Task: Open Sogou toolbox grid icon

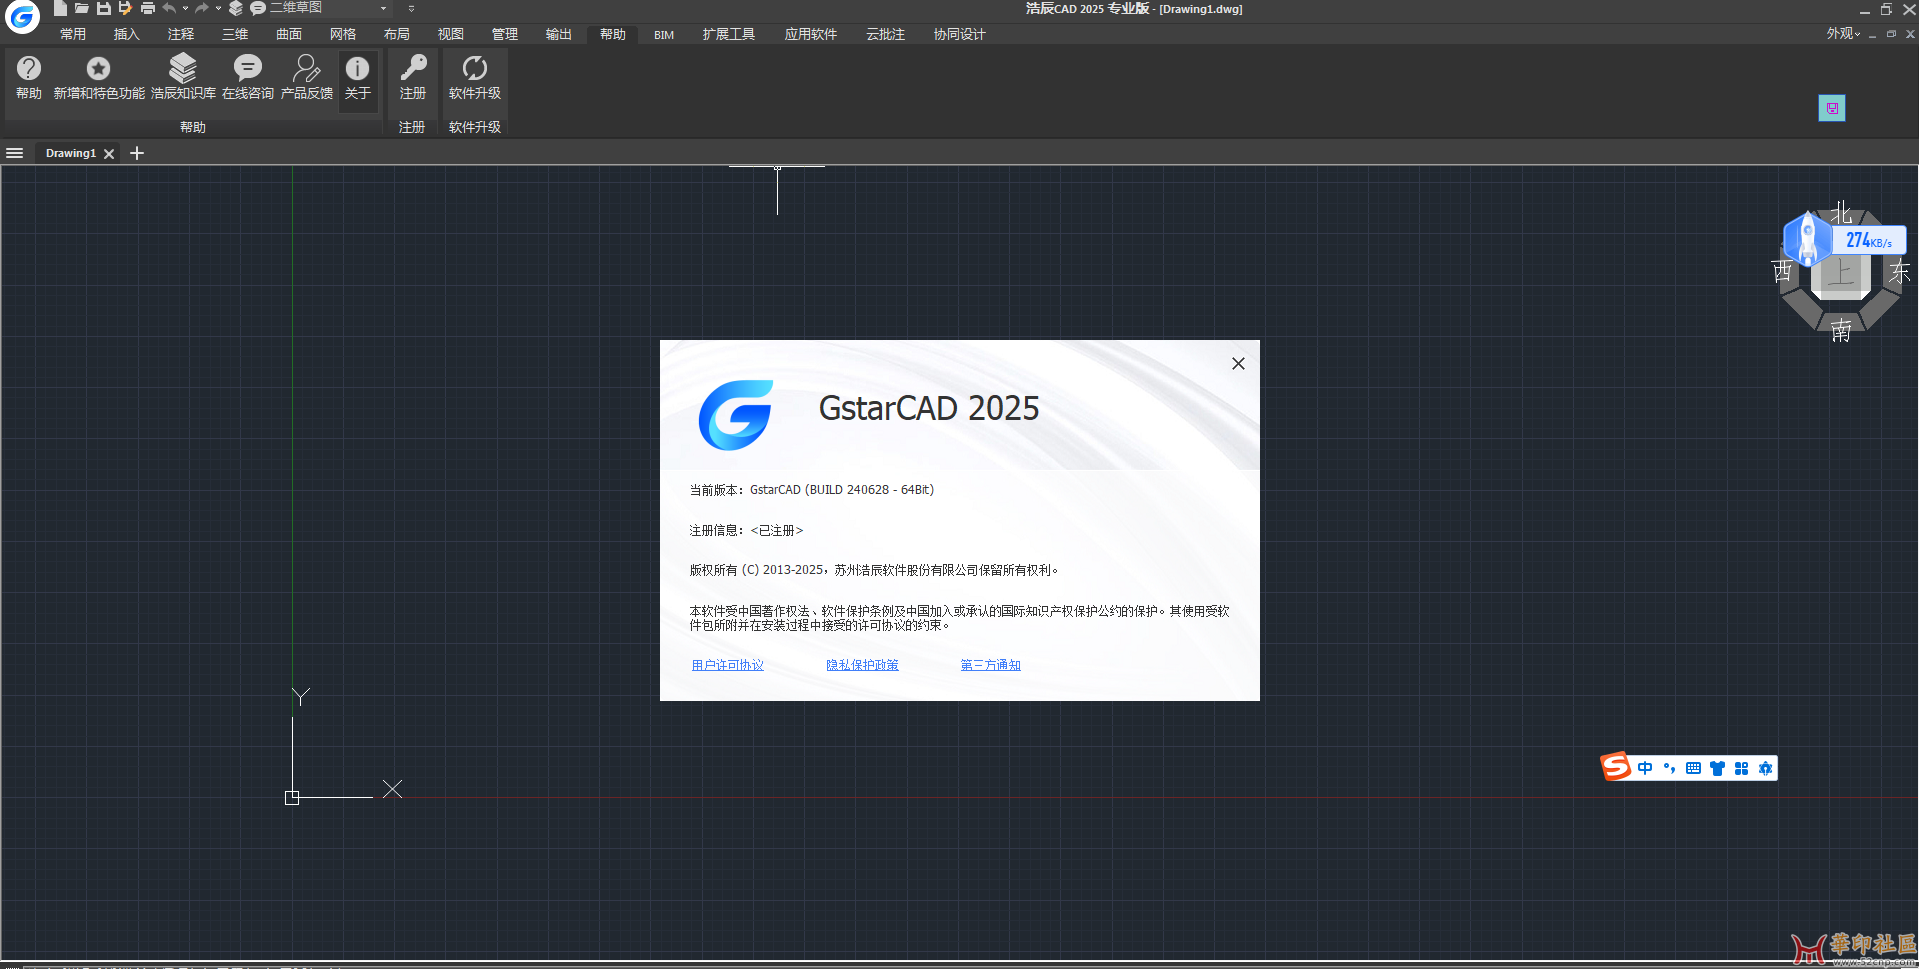Action: [1741, 768]
